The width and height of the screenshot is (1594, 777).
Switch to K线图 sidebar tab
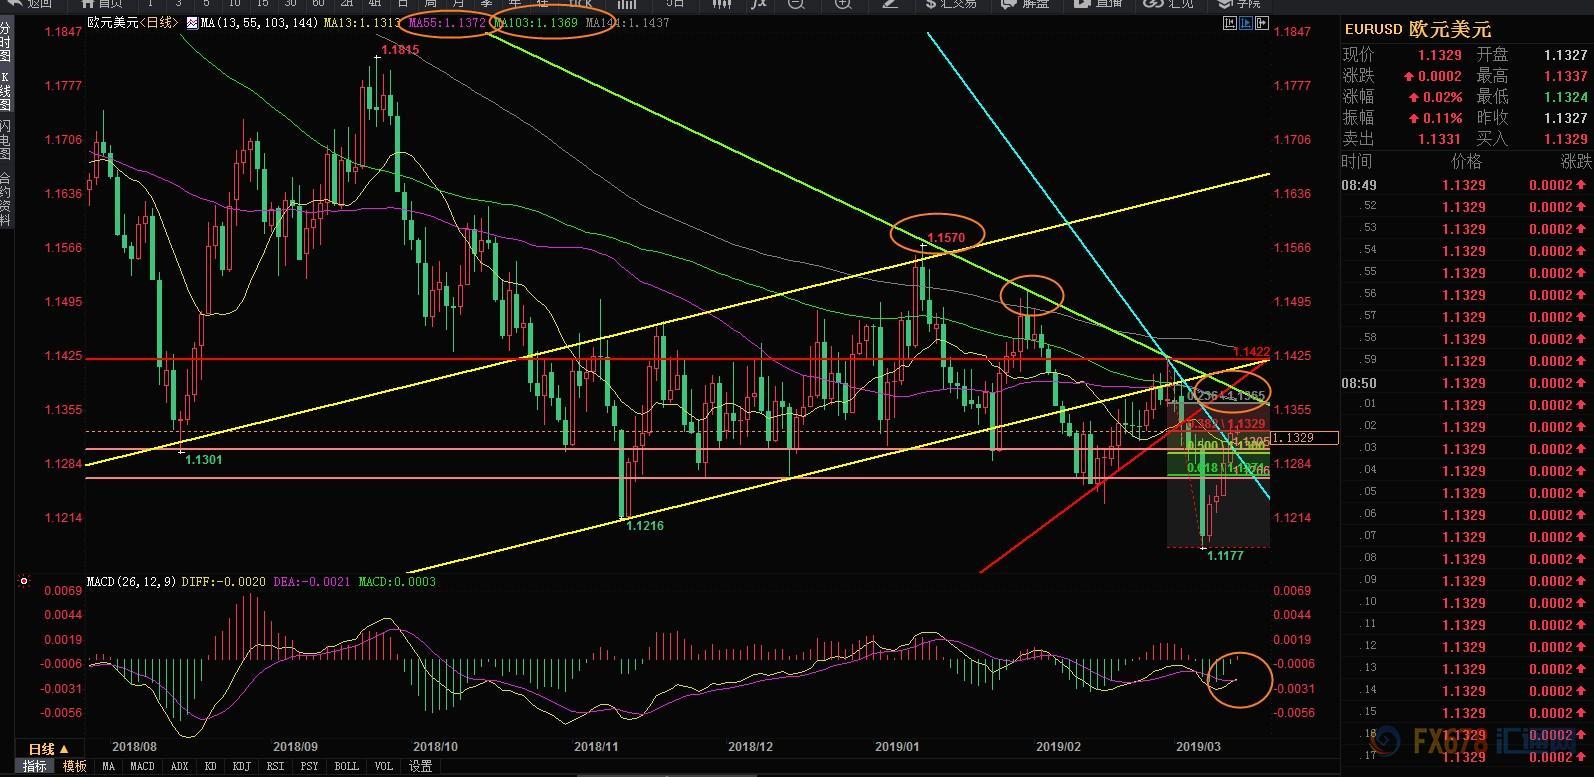point(5,91)
